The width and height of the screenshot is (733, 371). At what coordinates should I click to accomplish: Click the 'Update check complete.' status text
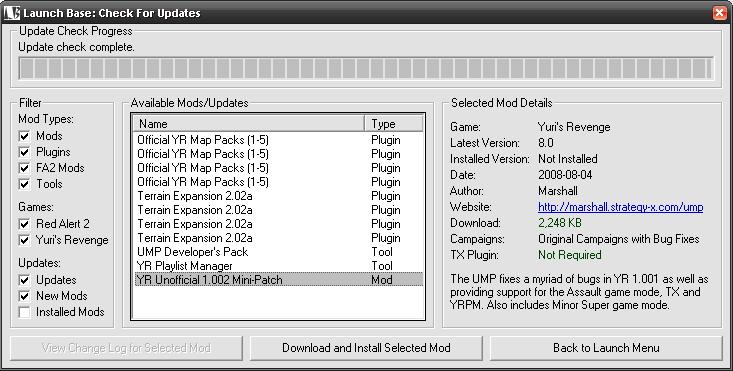tap(76, 47)
